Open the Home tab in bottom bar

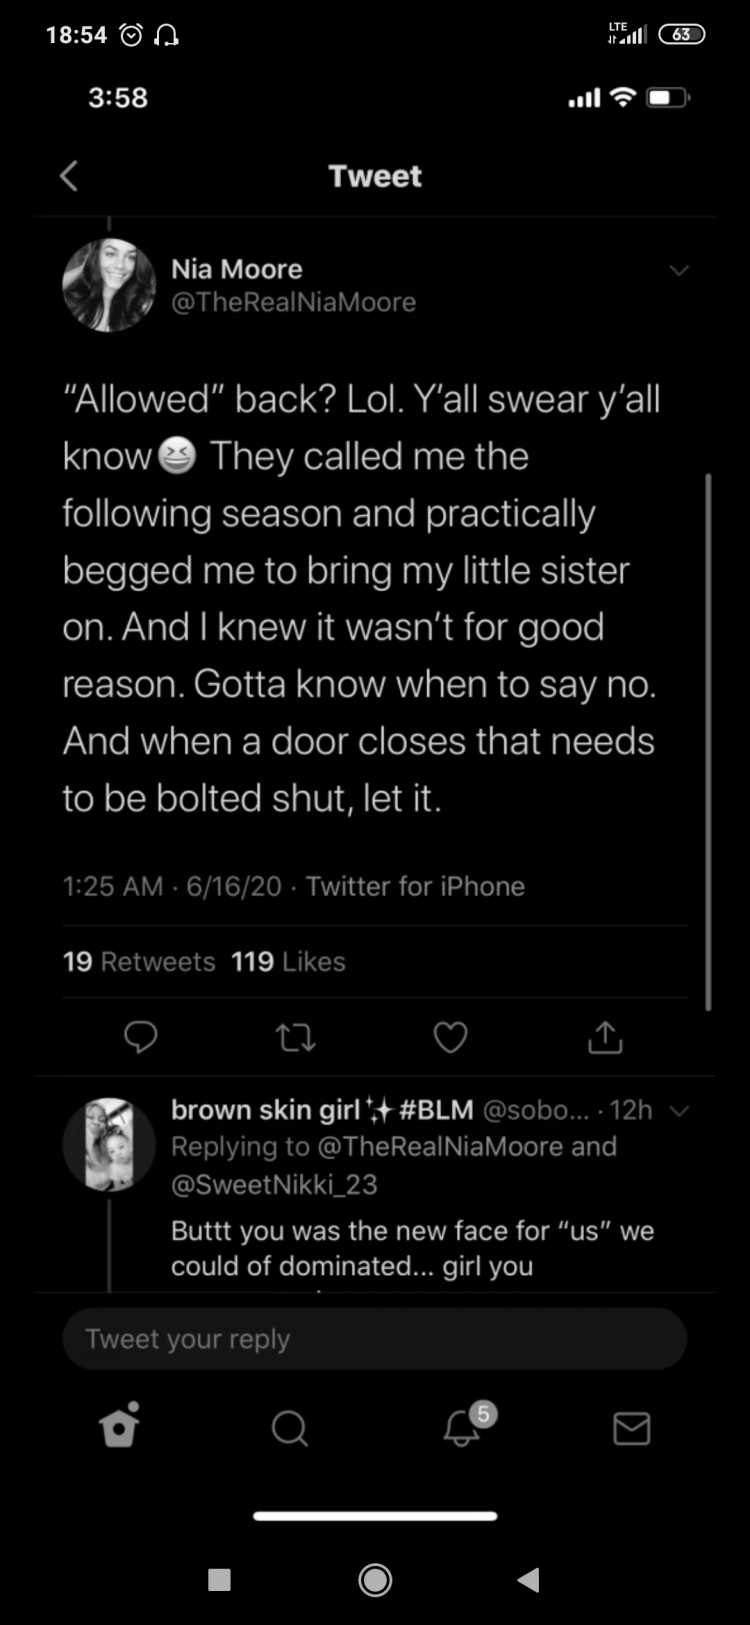pos(120,1426)
